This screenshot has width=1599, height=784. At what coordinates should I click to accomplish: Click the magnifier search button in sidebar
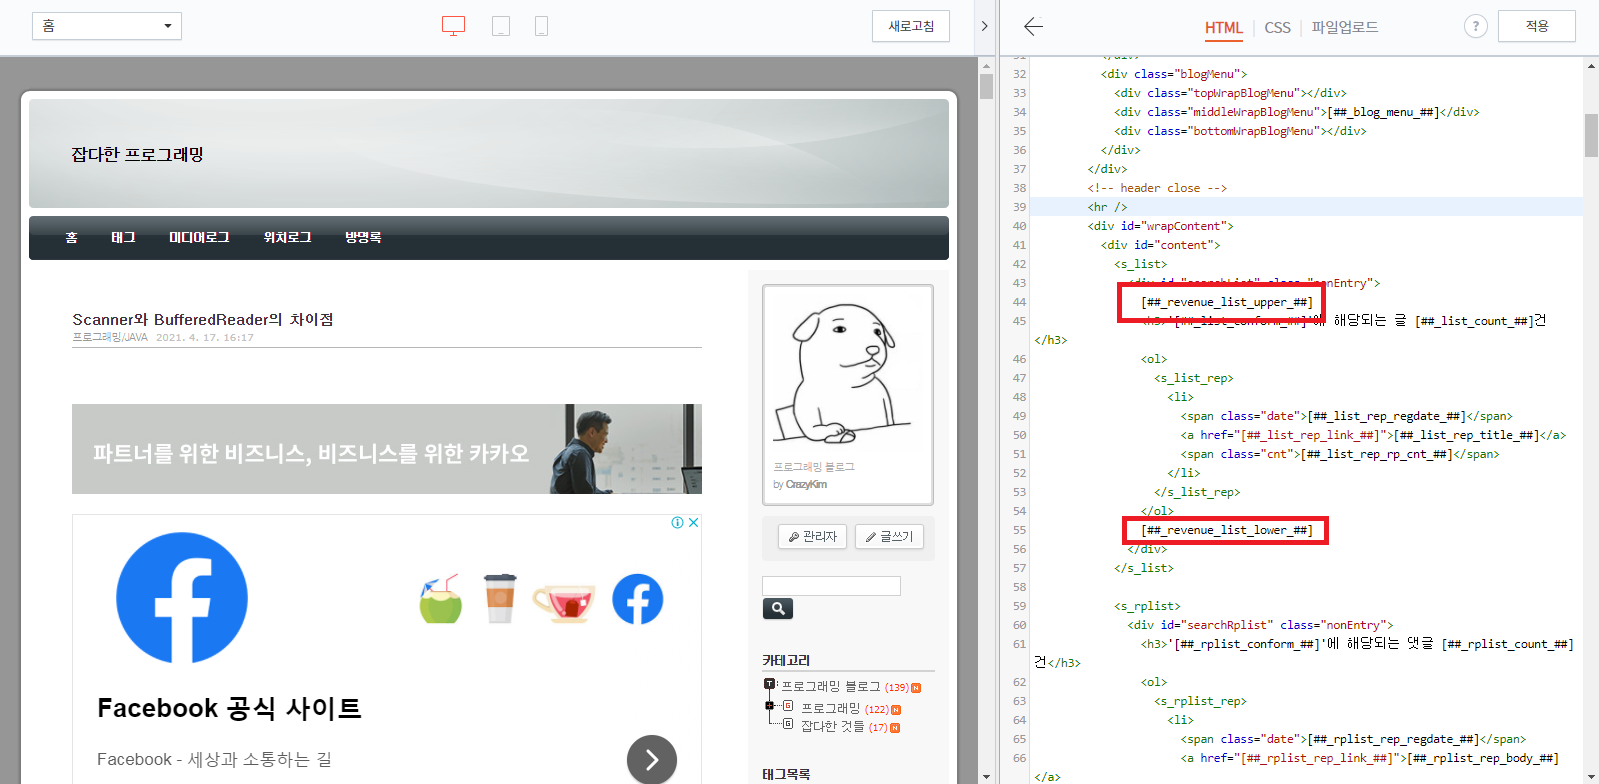(778, 608)
